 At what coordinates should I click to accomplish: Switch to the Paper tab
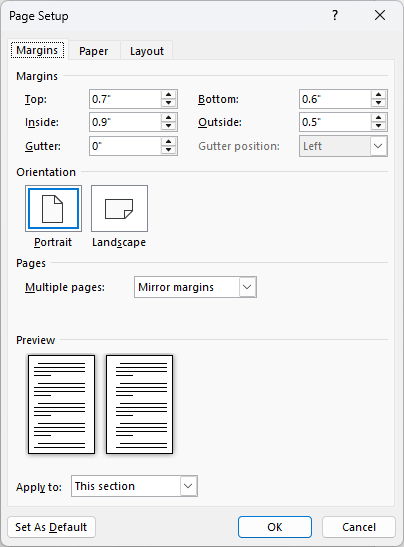point(93,51)
